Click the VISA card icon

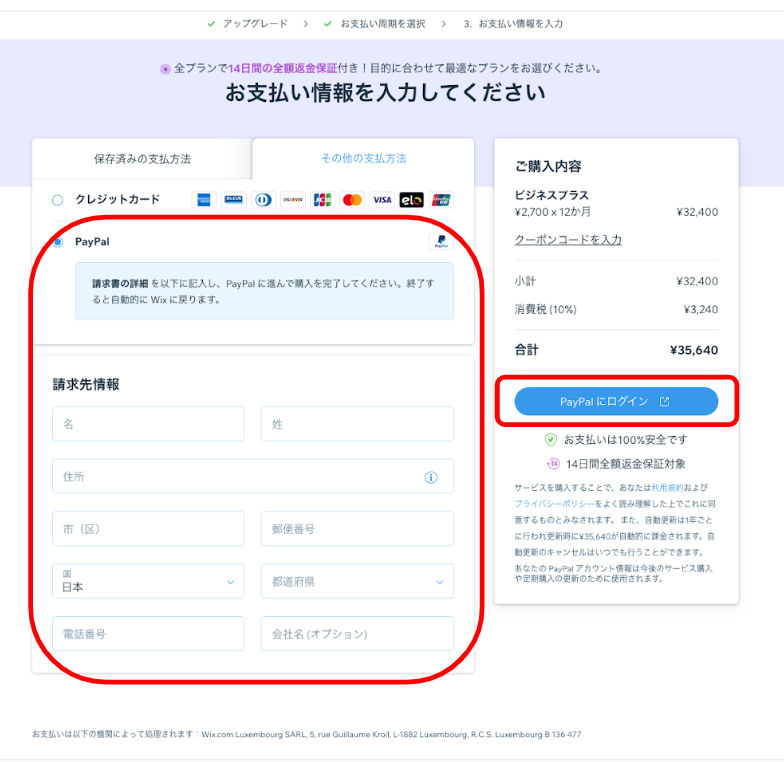382,200
